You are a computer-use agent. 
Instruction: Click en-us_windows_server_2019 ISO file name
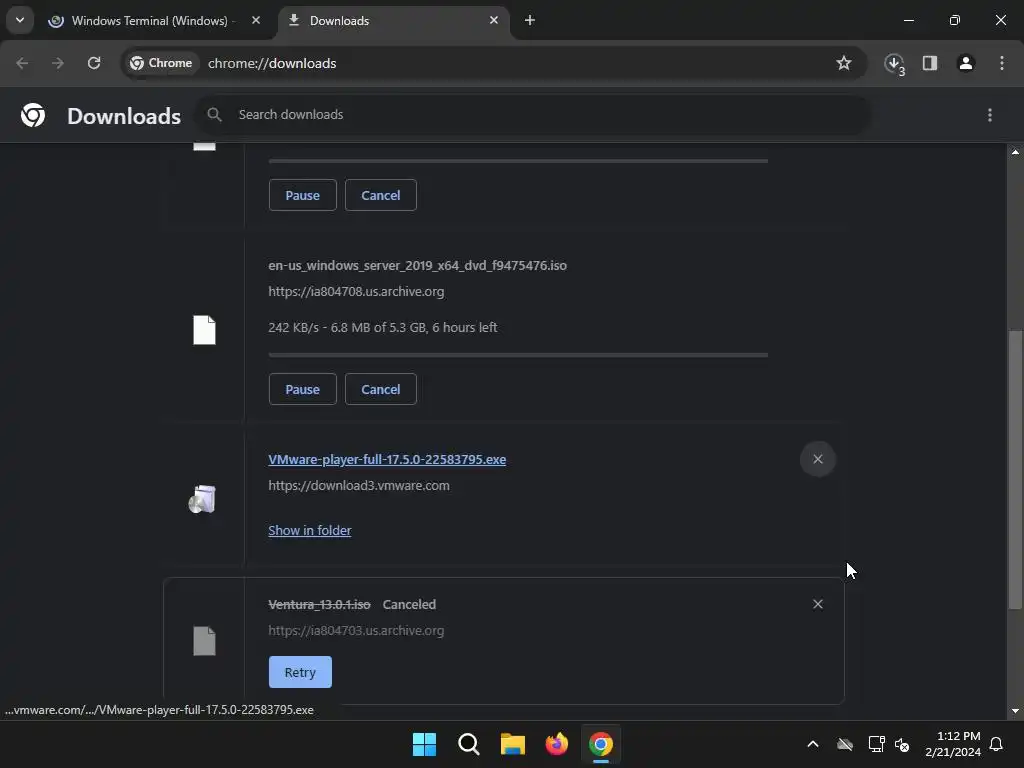[417, 265]
